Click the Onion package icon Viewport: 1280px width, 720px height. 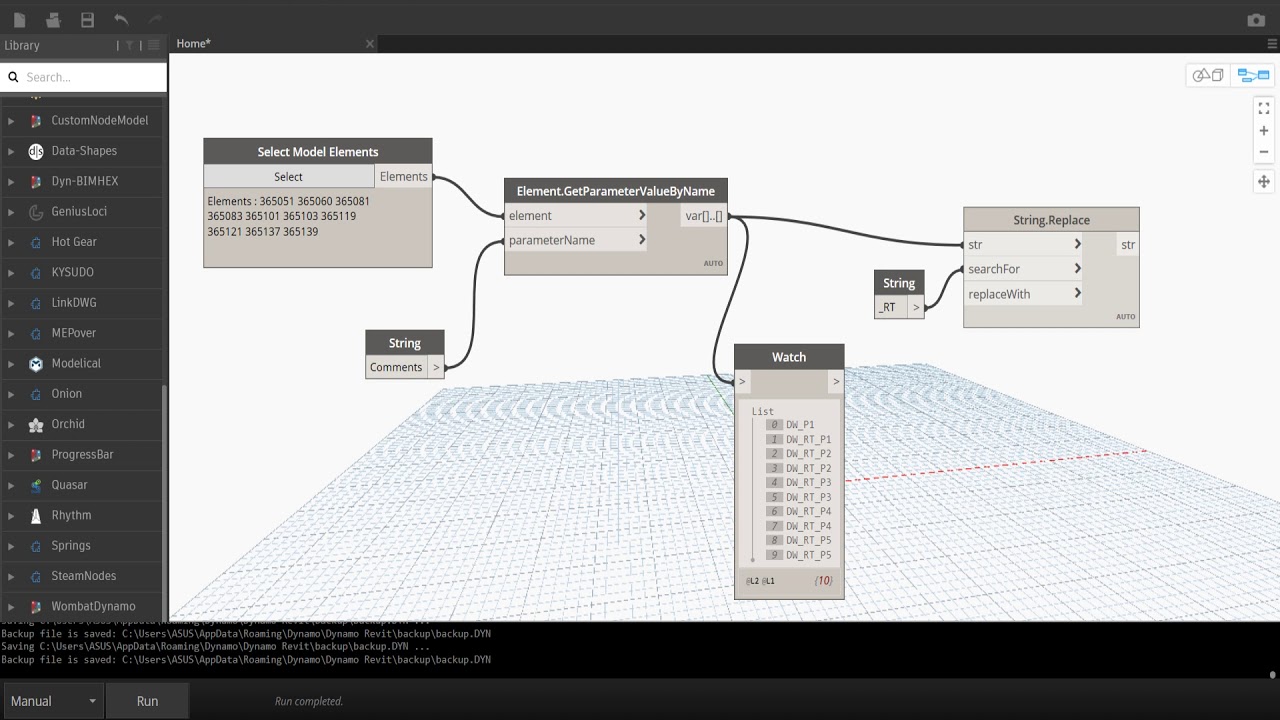click(36, 394)
